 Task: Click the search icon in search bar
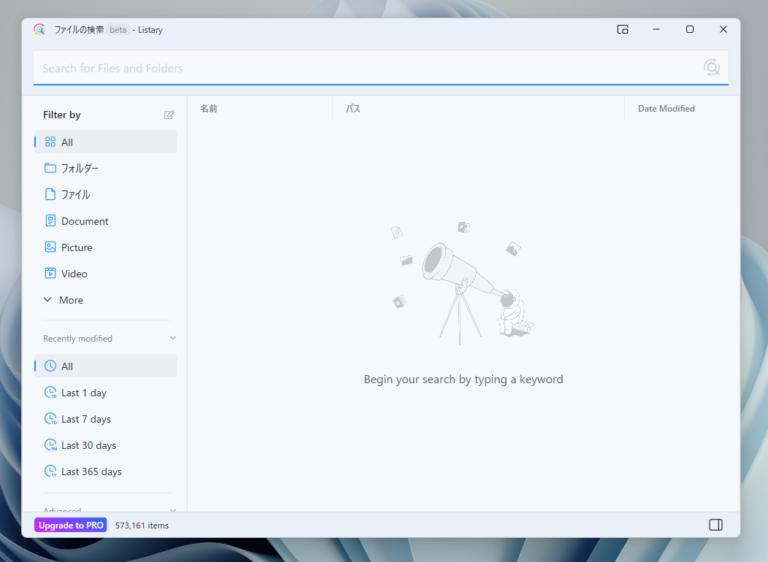711,68
